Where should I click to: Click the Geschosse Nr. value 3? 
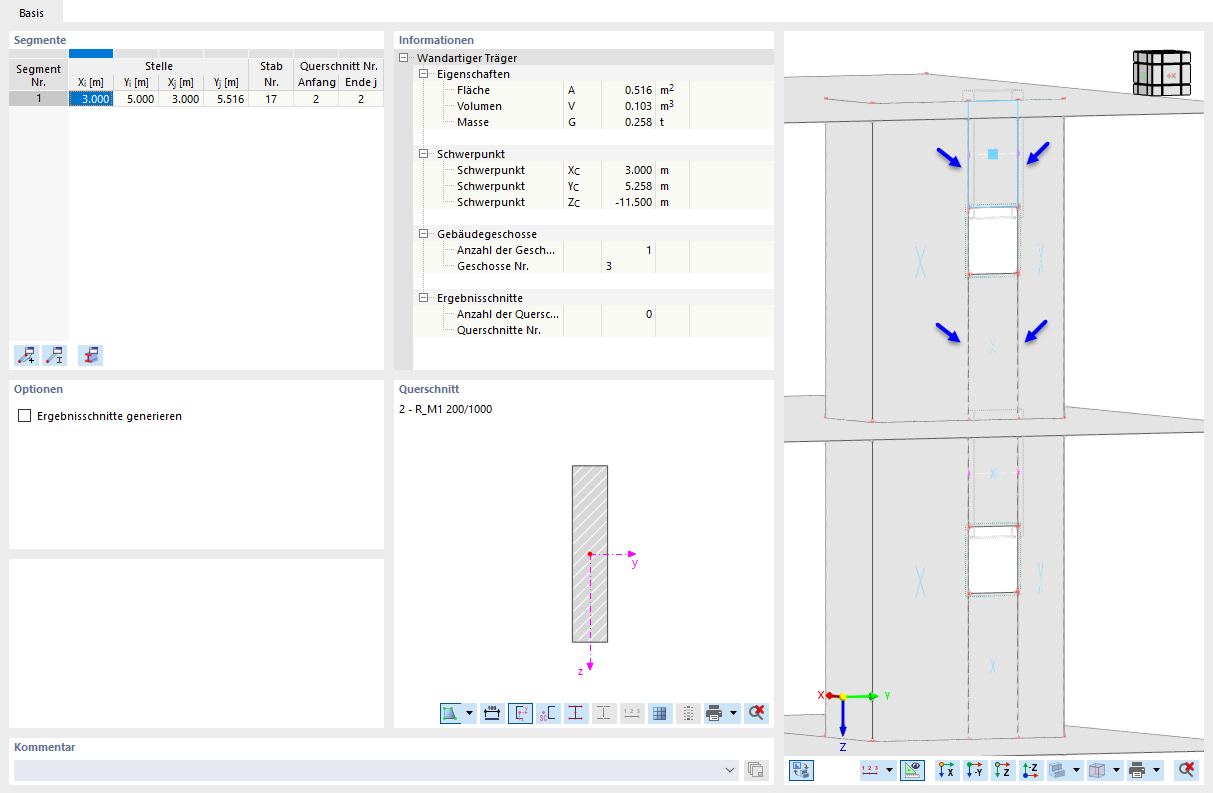[x=608, y=266]
